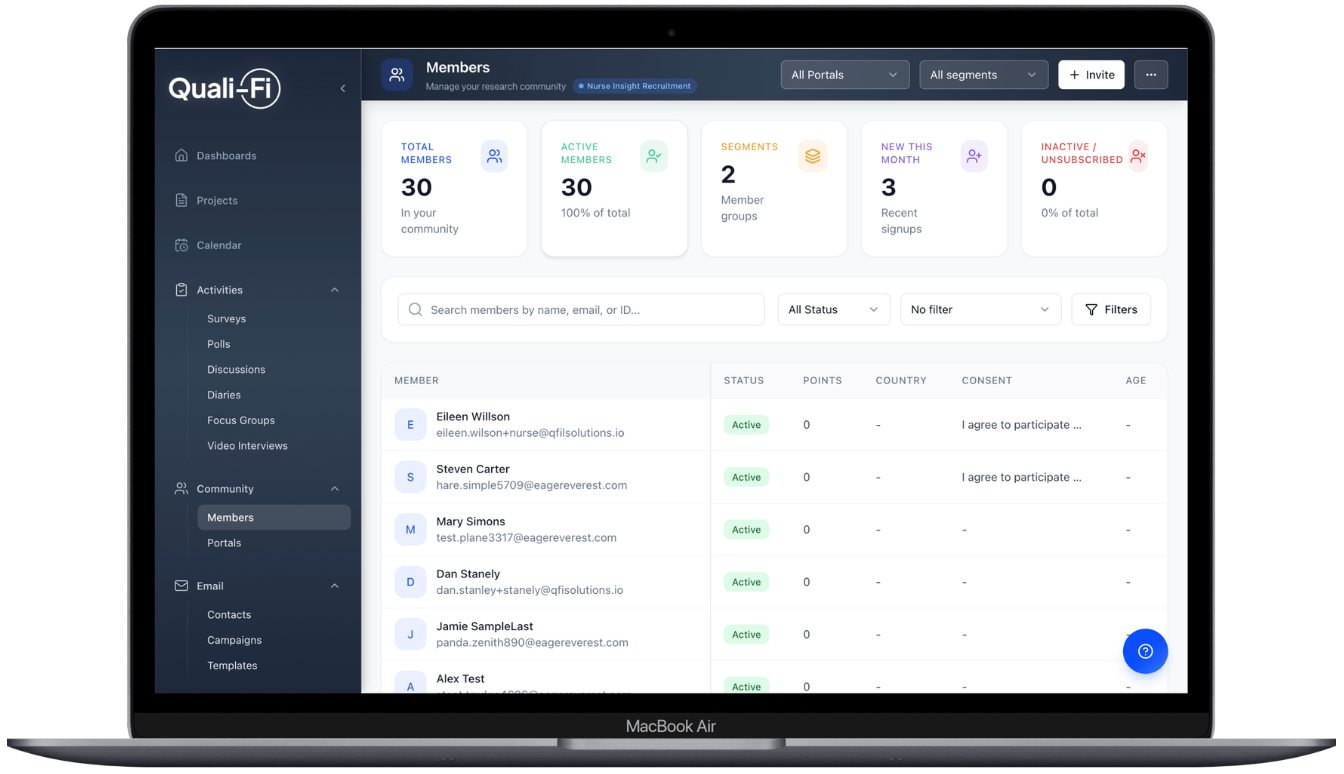The width and height of the screenshot is (1344, 774).
Task: Click Dan Stanely's avatar D
Action: point(410,582)
